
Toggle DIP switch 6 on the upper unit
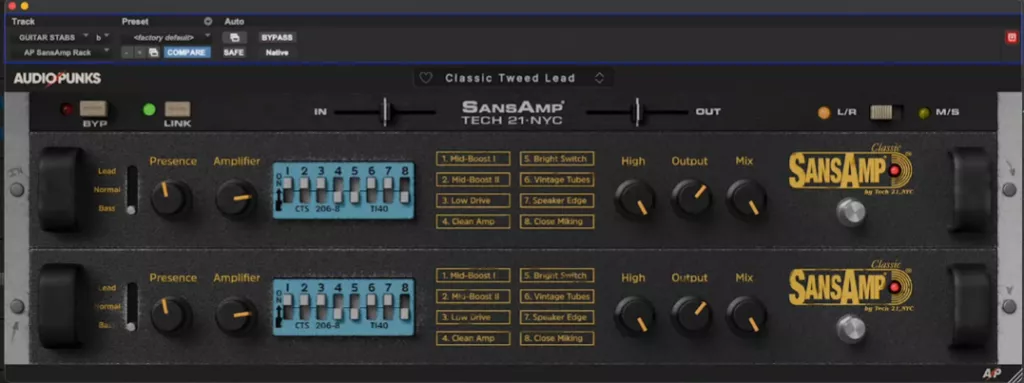tap(372, 190)
